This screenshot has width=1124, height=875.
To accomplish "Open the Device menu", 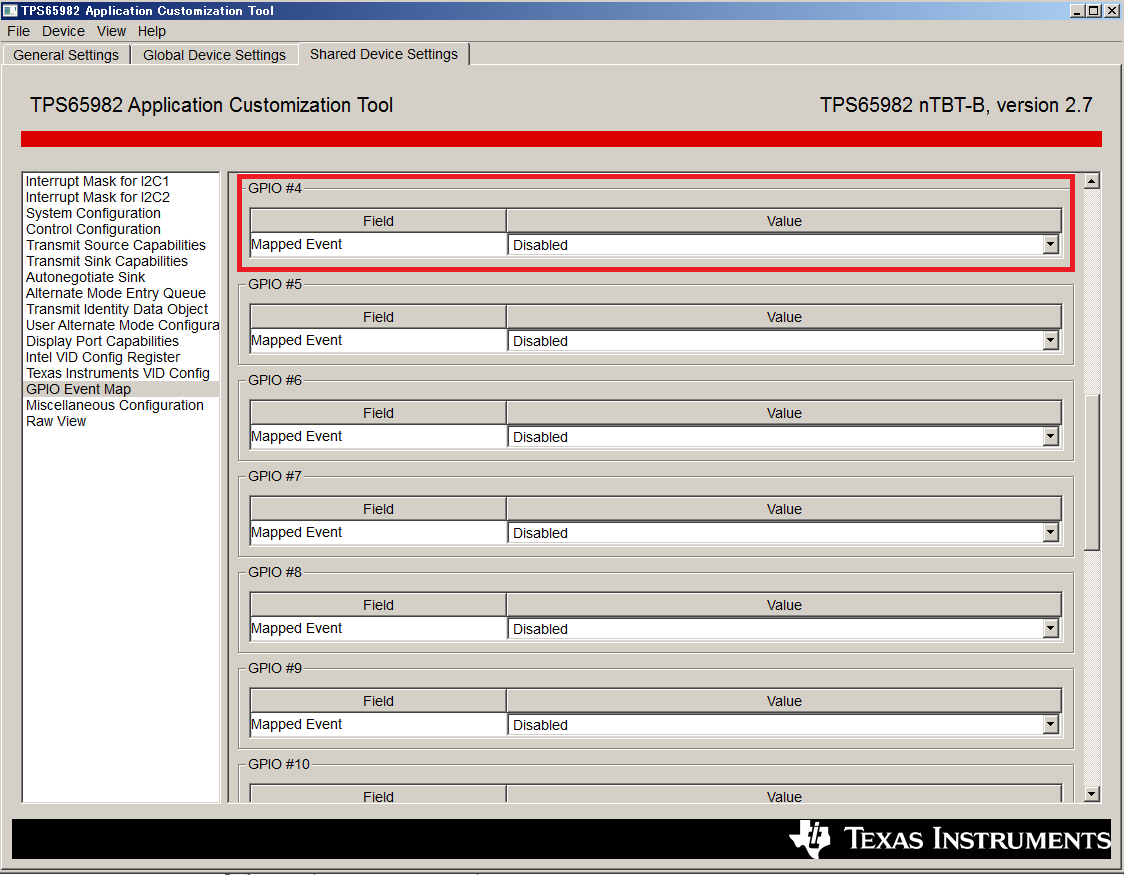I will (63, 31).
